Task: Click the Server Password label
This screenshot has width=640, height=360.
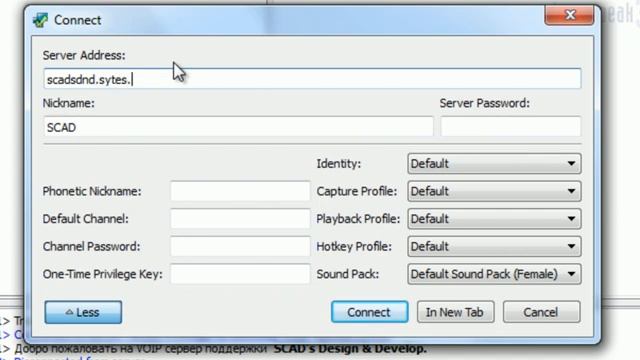Action: coord(484,103)
